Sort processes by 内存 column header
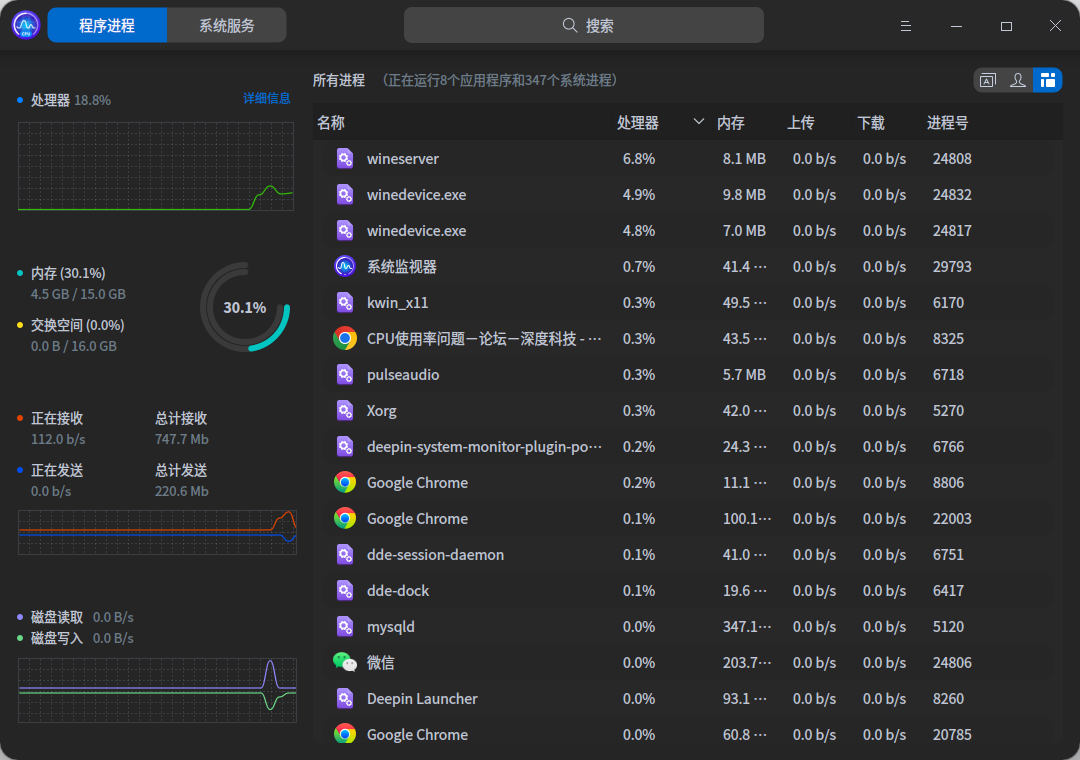This screenshot has width=1080, height=760. pyautogui.click(x=731, y=123)
